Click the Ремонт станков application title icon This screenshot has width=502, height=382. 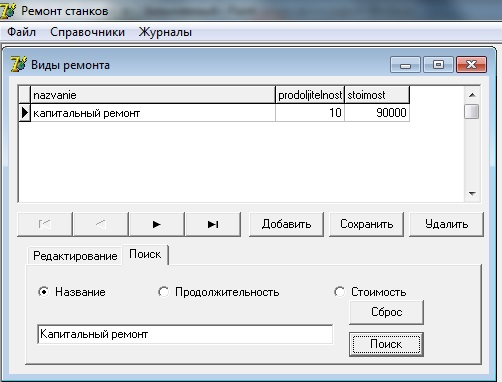pos(8,11)
